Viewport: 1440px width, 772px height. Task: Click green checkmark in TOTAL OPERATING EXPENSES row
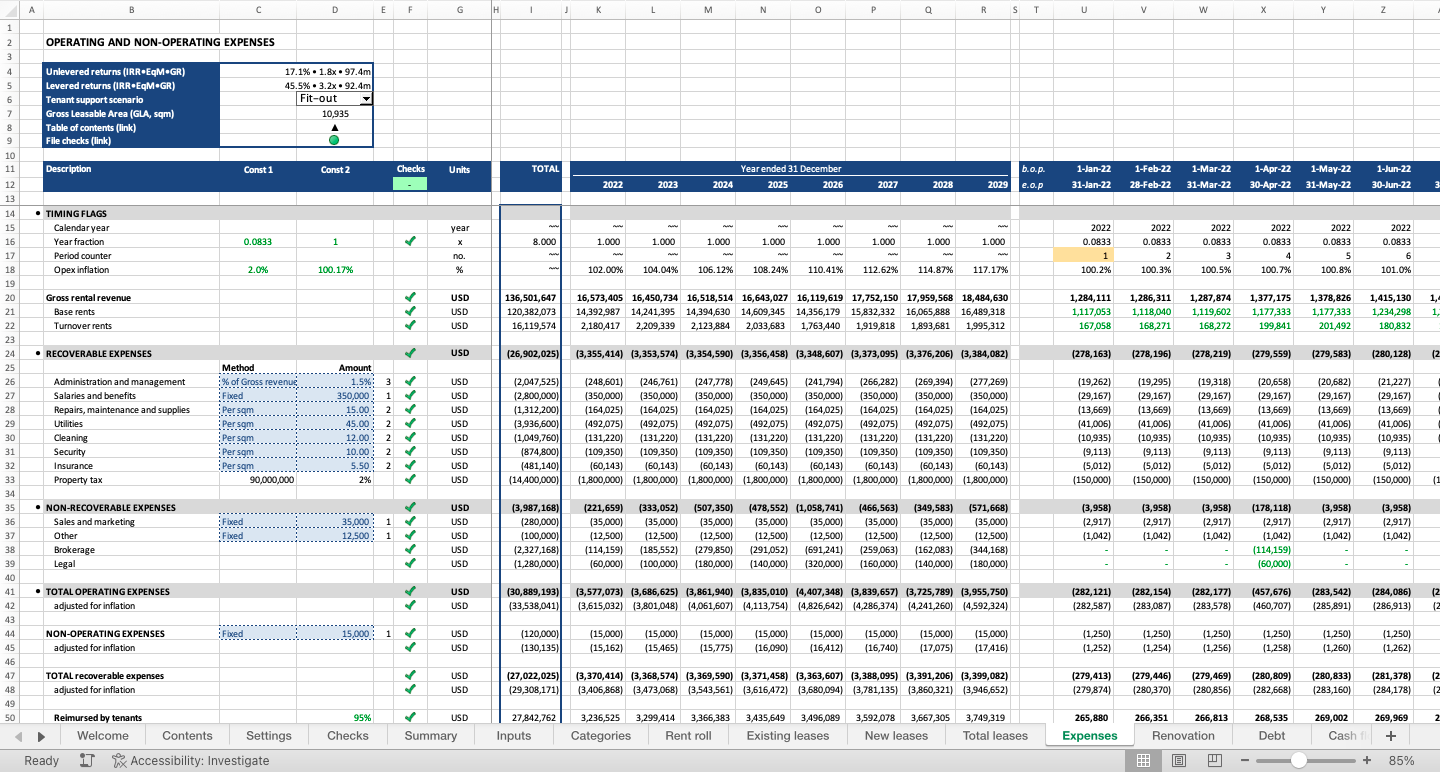tap(410, 592)
